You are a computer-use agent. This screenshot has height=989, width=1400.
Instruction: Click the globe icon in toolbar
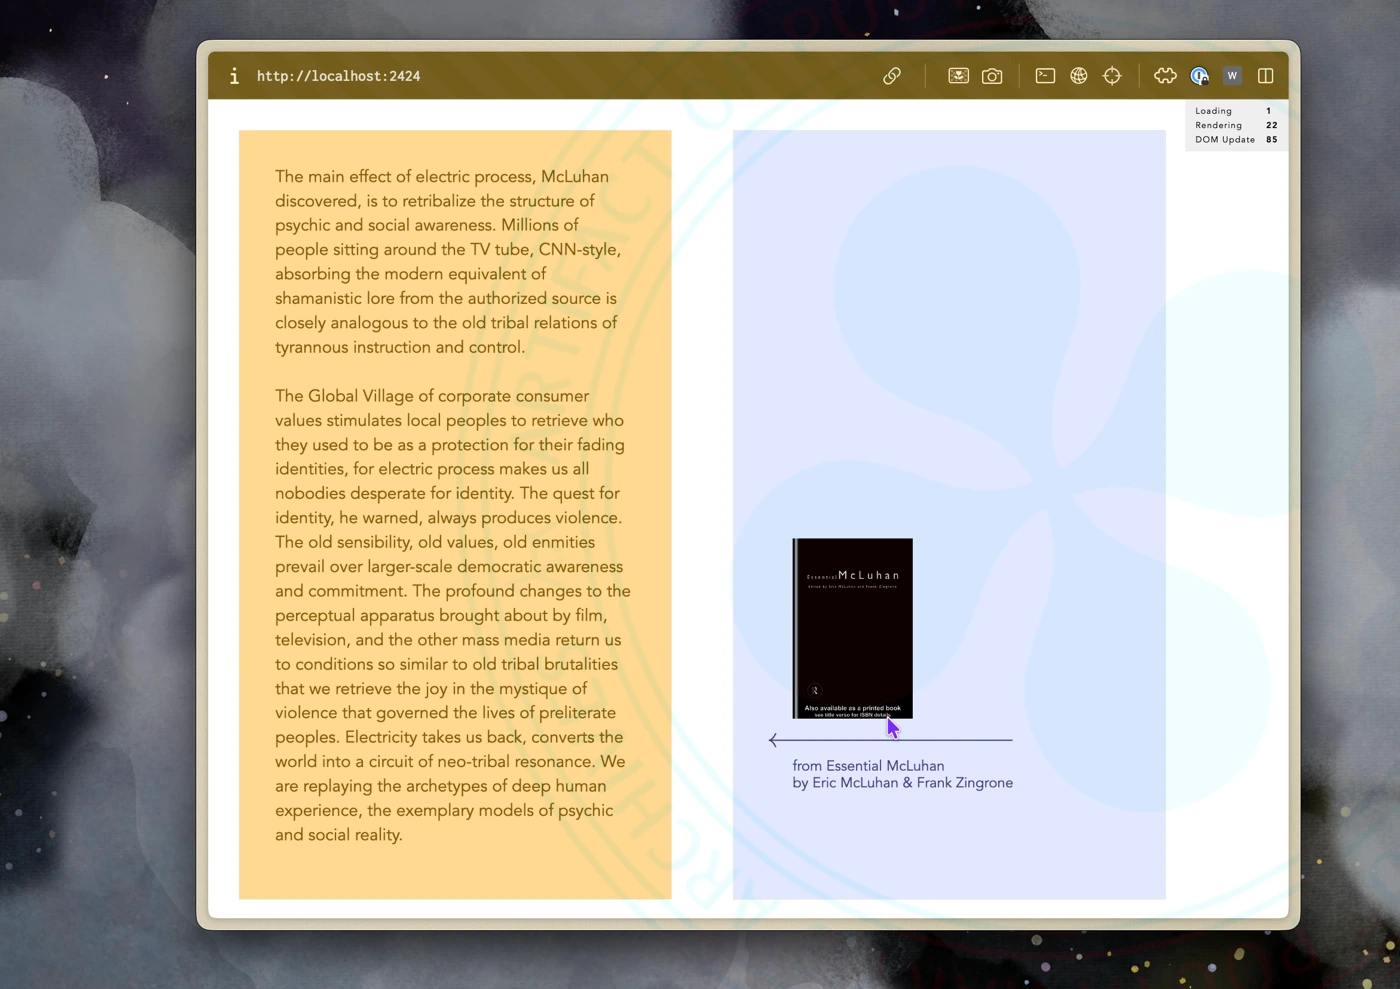pyautogui.click(x=1078, y=76)
